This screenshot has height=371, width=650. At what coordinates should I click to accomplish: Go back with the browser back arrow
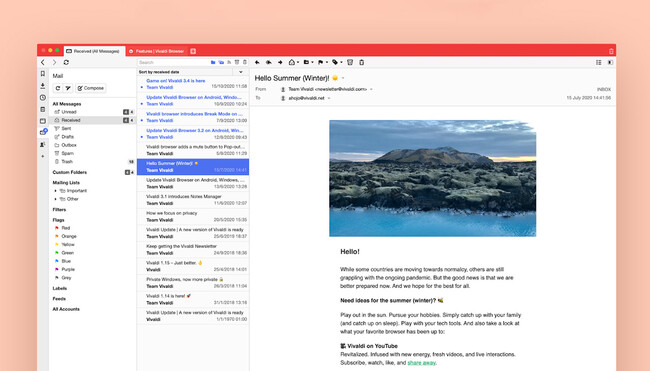coord(43,62)
